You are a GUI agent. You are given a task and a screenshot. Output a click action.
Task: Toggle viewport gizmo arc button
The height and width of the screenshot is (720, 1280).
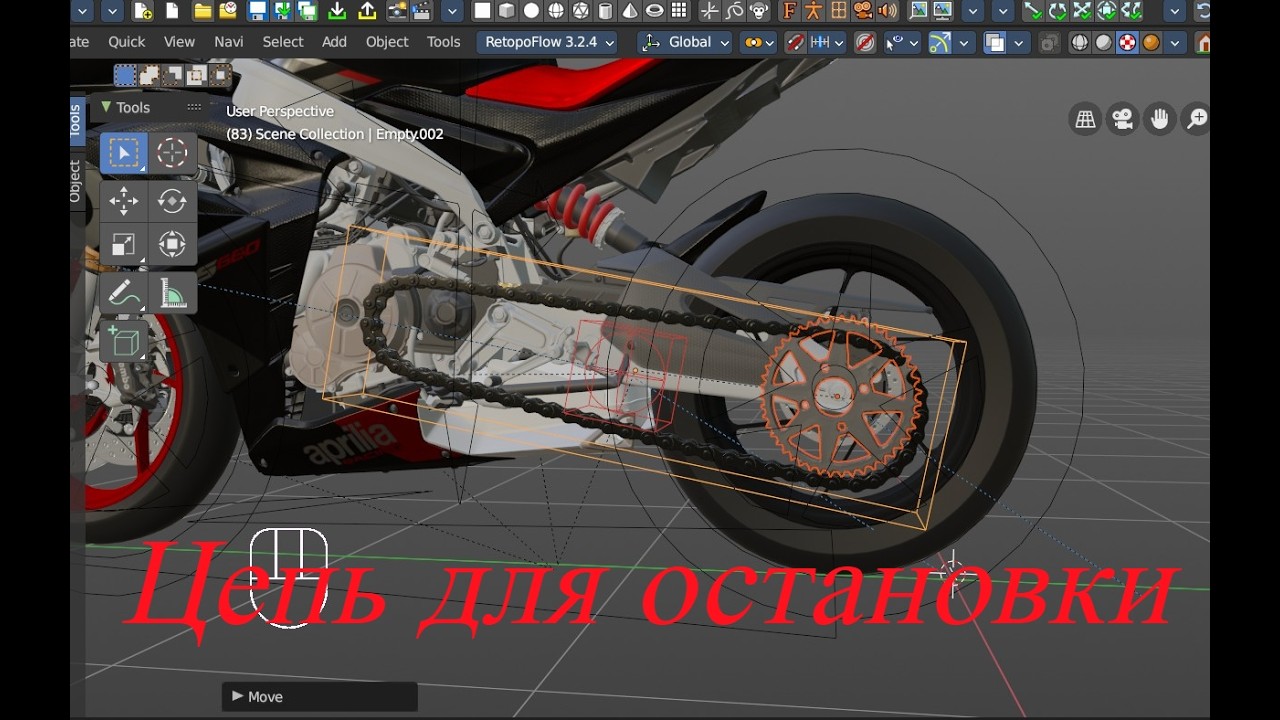940,43
